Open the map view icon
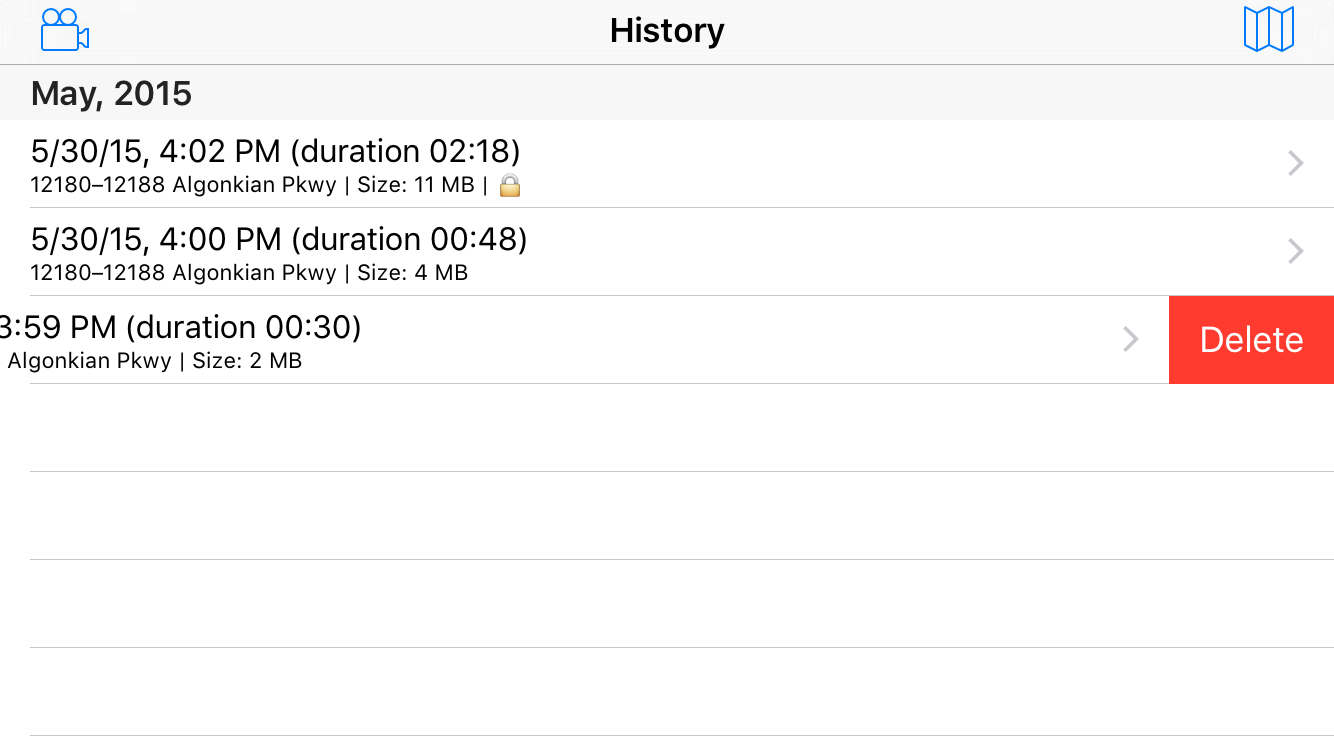The image size is (1334, 750). [x=1268, y=29]
